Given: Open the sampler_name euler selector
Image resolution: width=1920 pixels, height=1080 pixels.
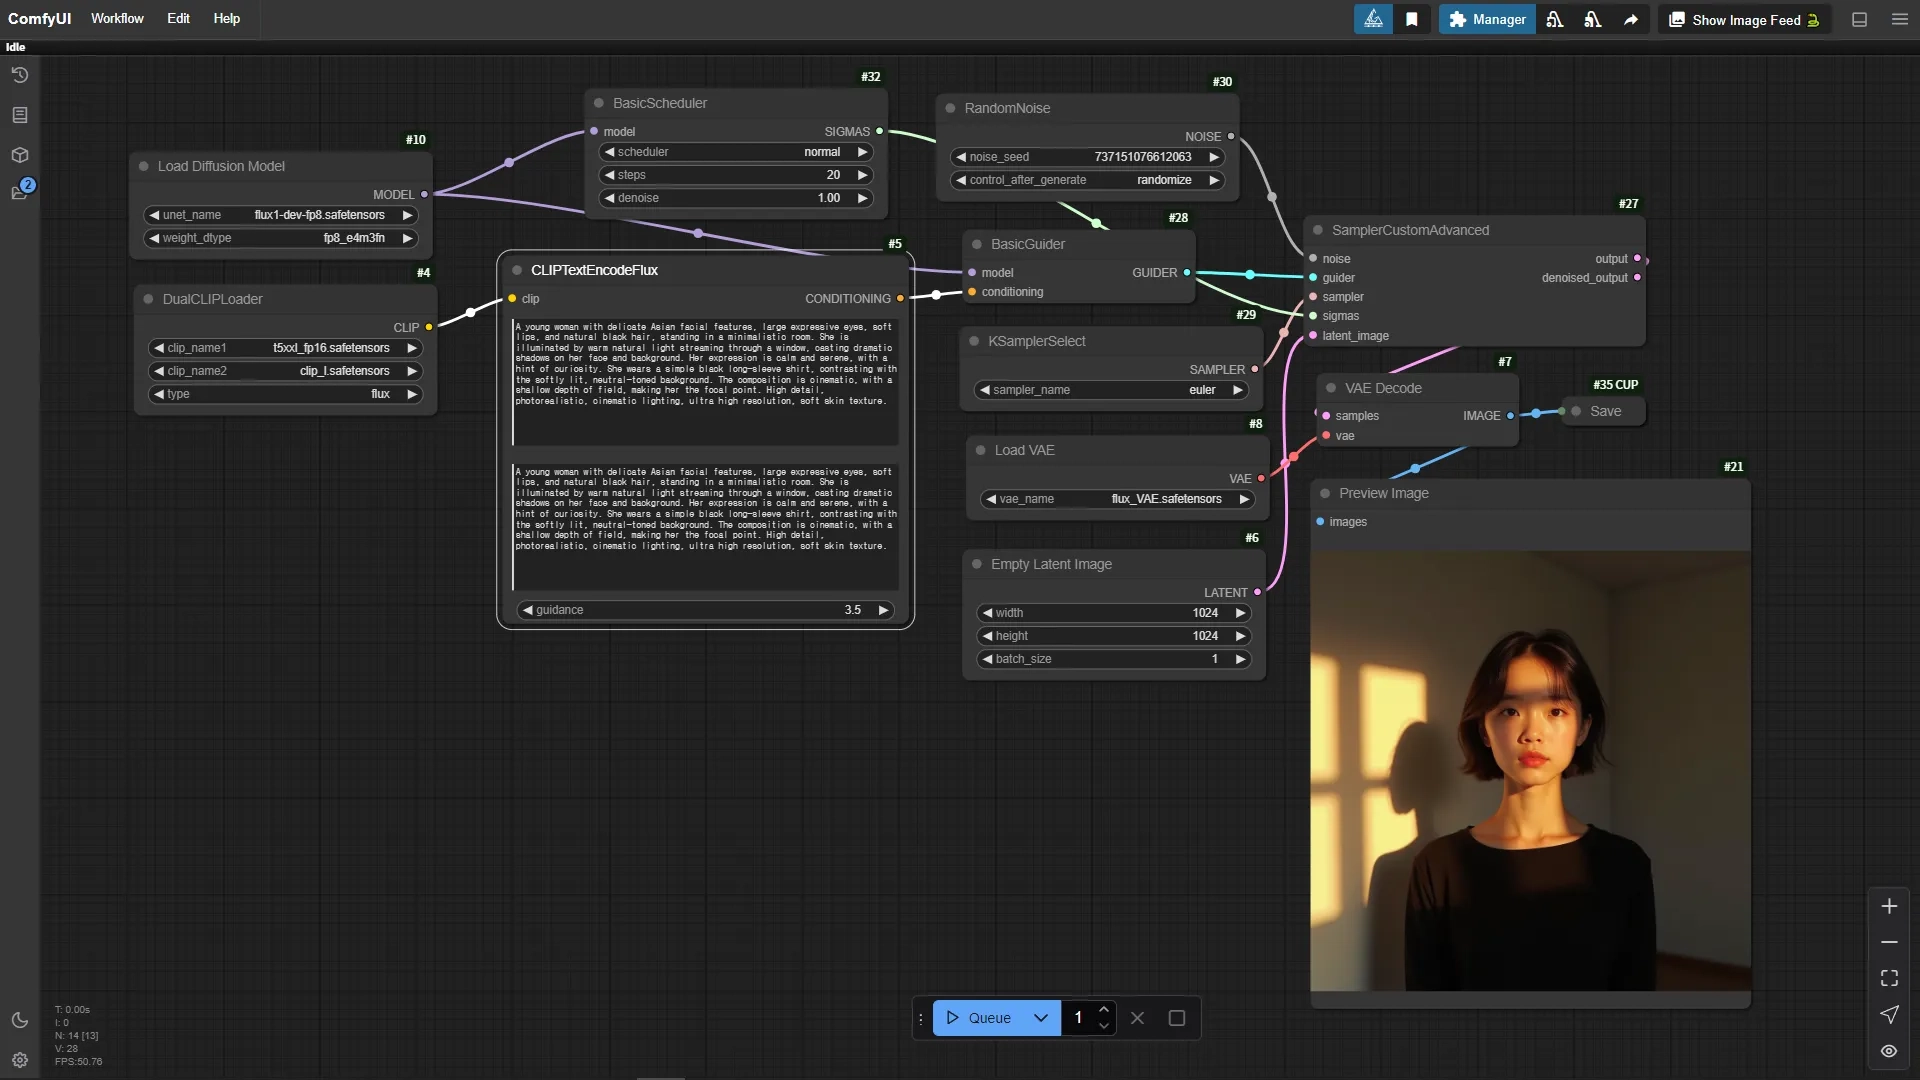Looking at the screenshot, I should point(1111,390).
